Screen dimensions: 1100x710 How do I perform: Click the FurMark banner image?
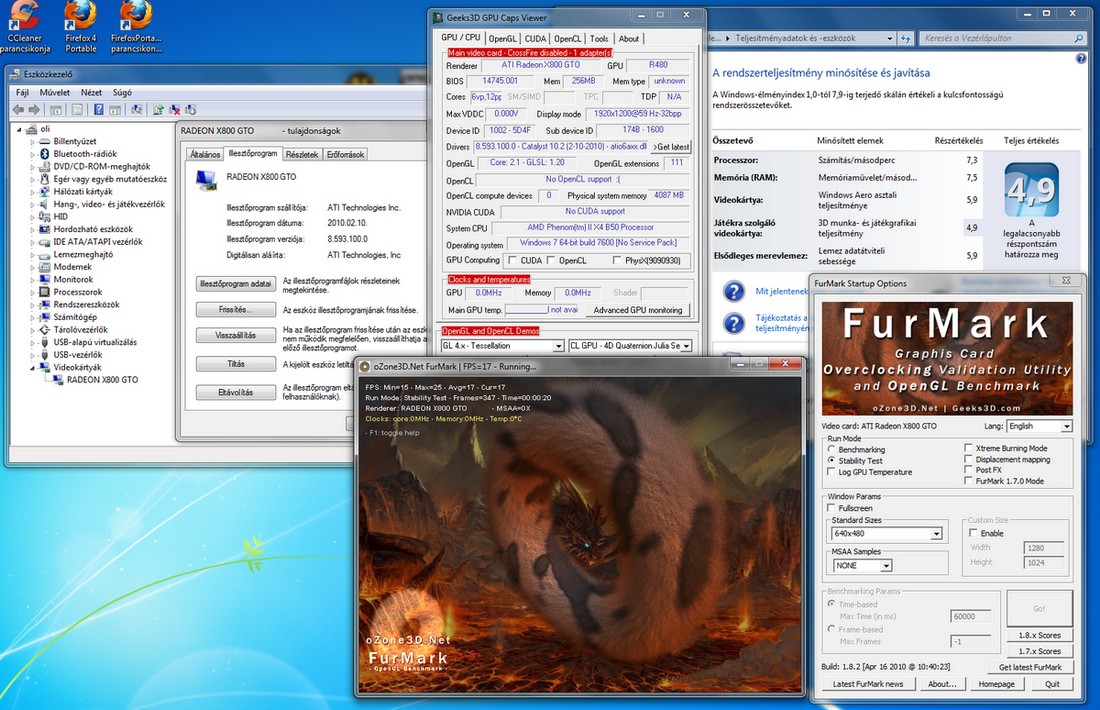point(947,359)
